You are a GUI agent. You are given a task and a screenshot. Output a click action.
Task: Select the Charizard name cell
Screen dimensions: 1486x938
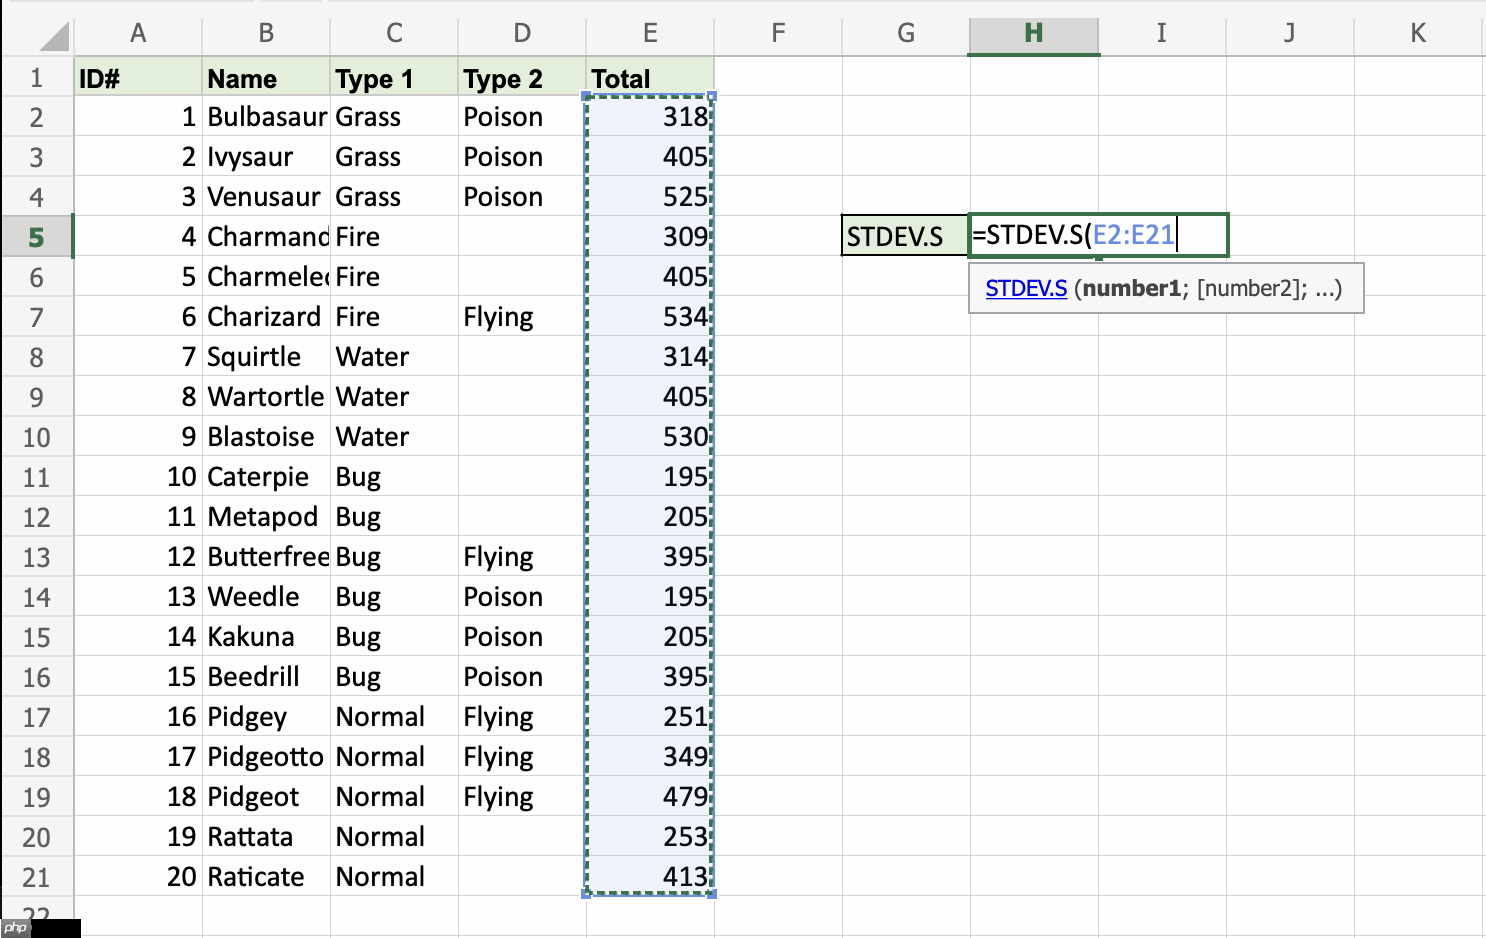click(x=266, y=317)
